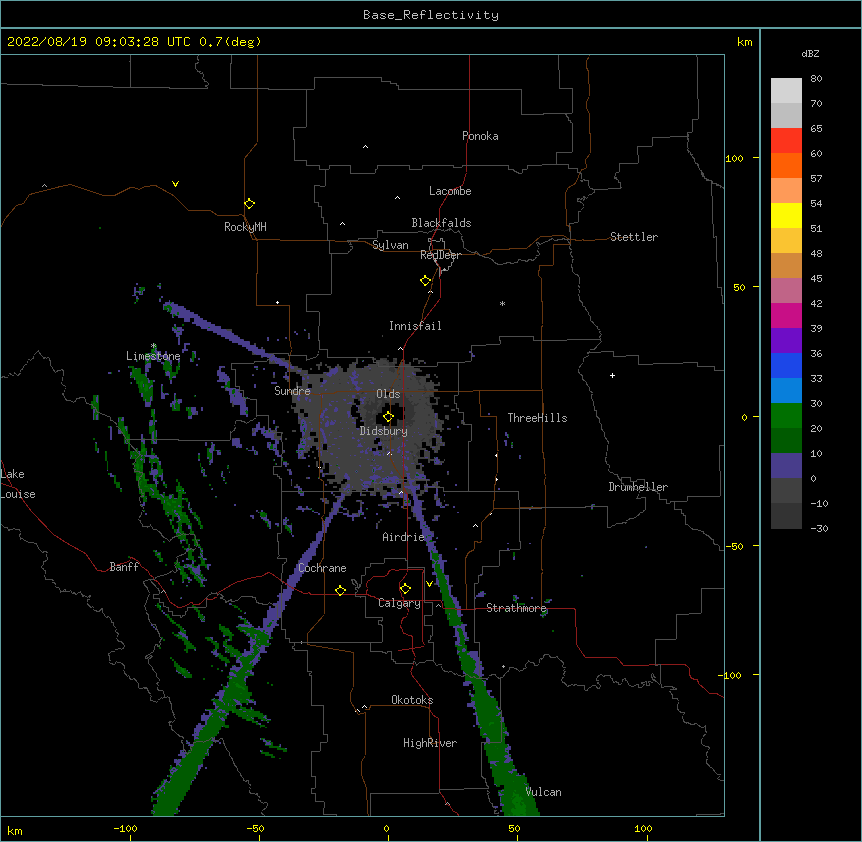Click the 50 km label on the bottom axis

click(514, 828)
